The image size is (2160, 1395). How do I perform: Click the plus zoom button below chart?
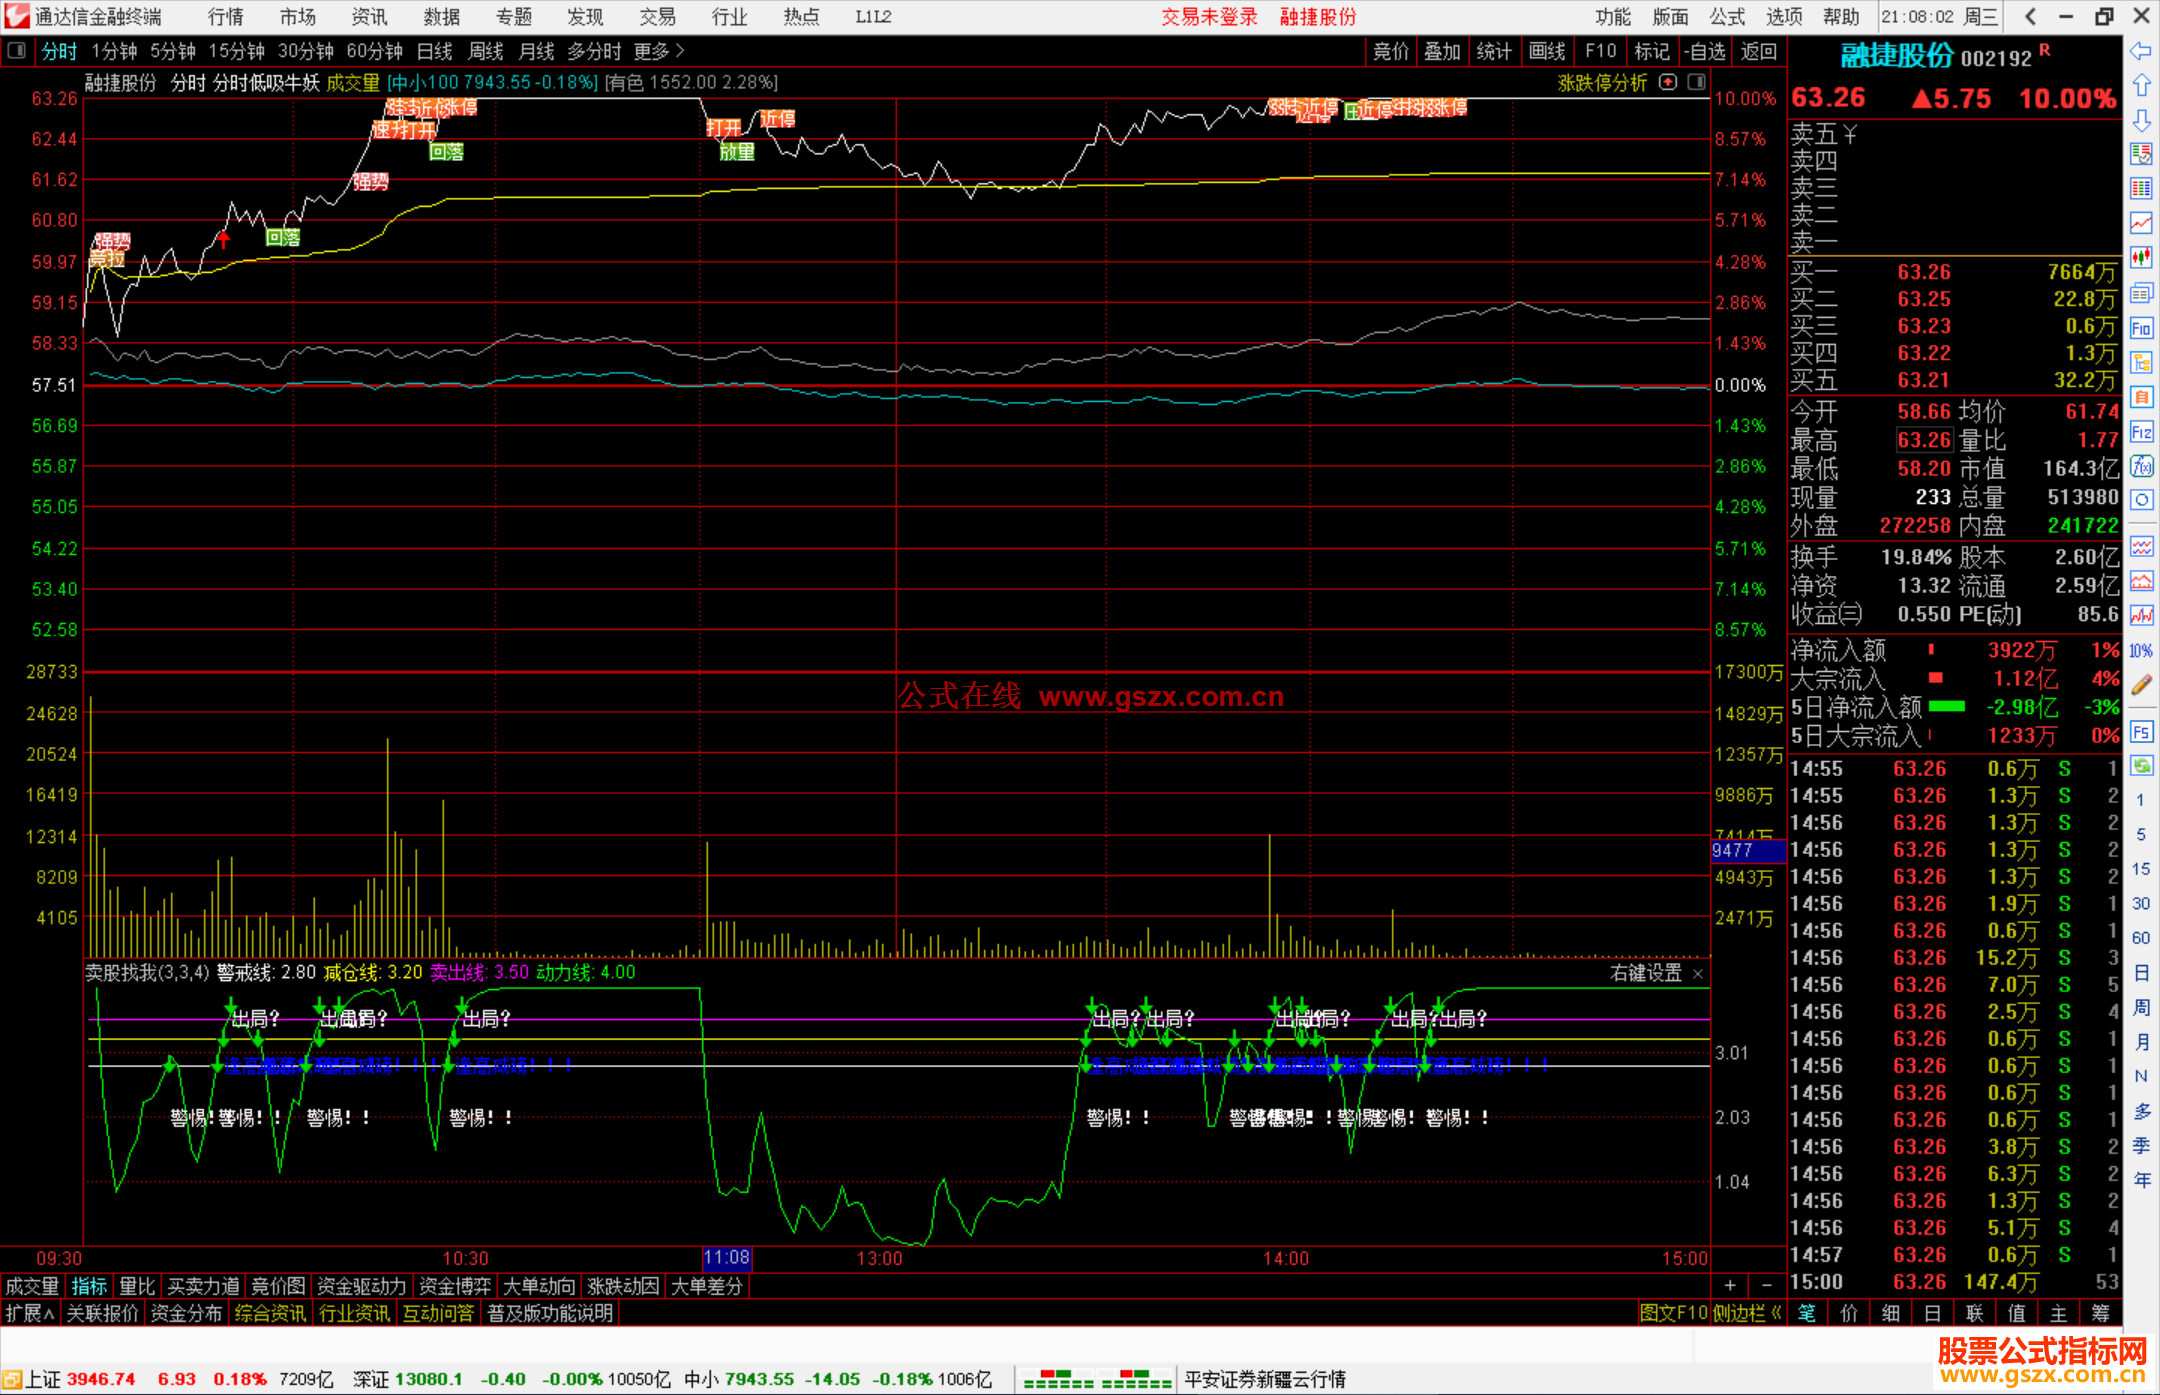tap(1730, 1285)
